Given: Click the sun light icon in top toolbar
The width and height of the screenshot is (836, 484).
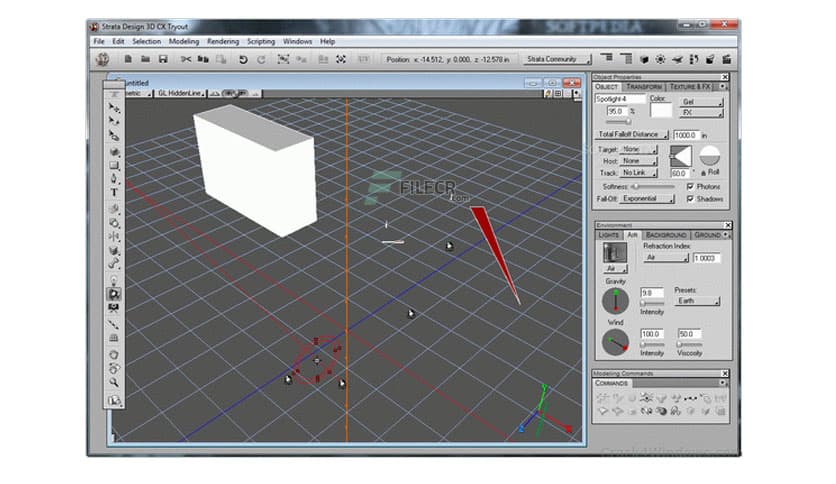Looking at the screenshot, I should pos(661,59).
